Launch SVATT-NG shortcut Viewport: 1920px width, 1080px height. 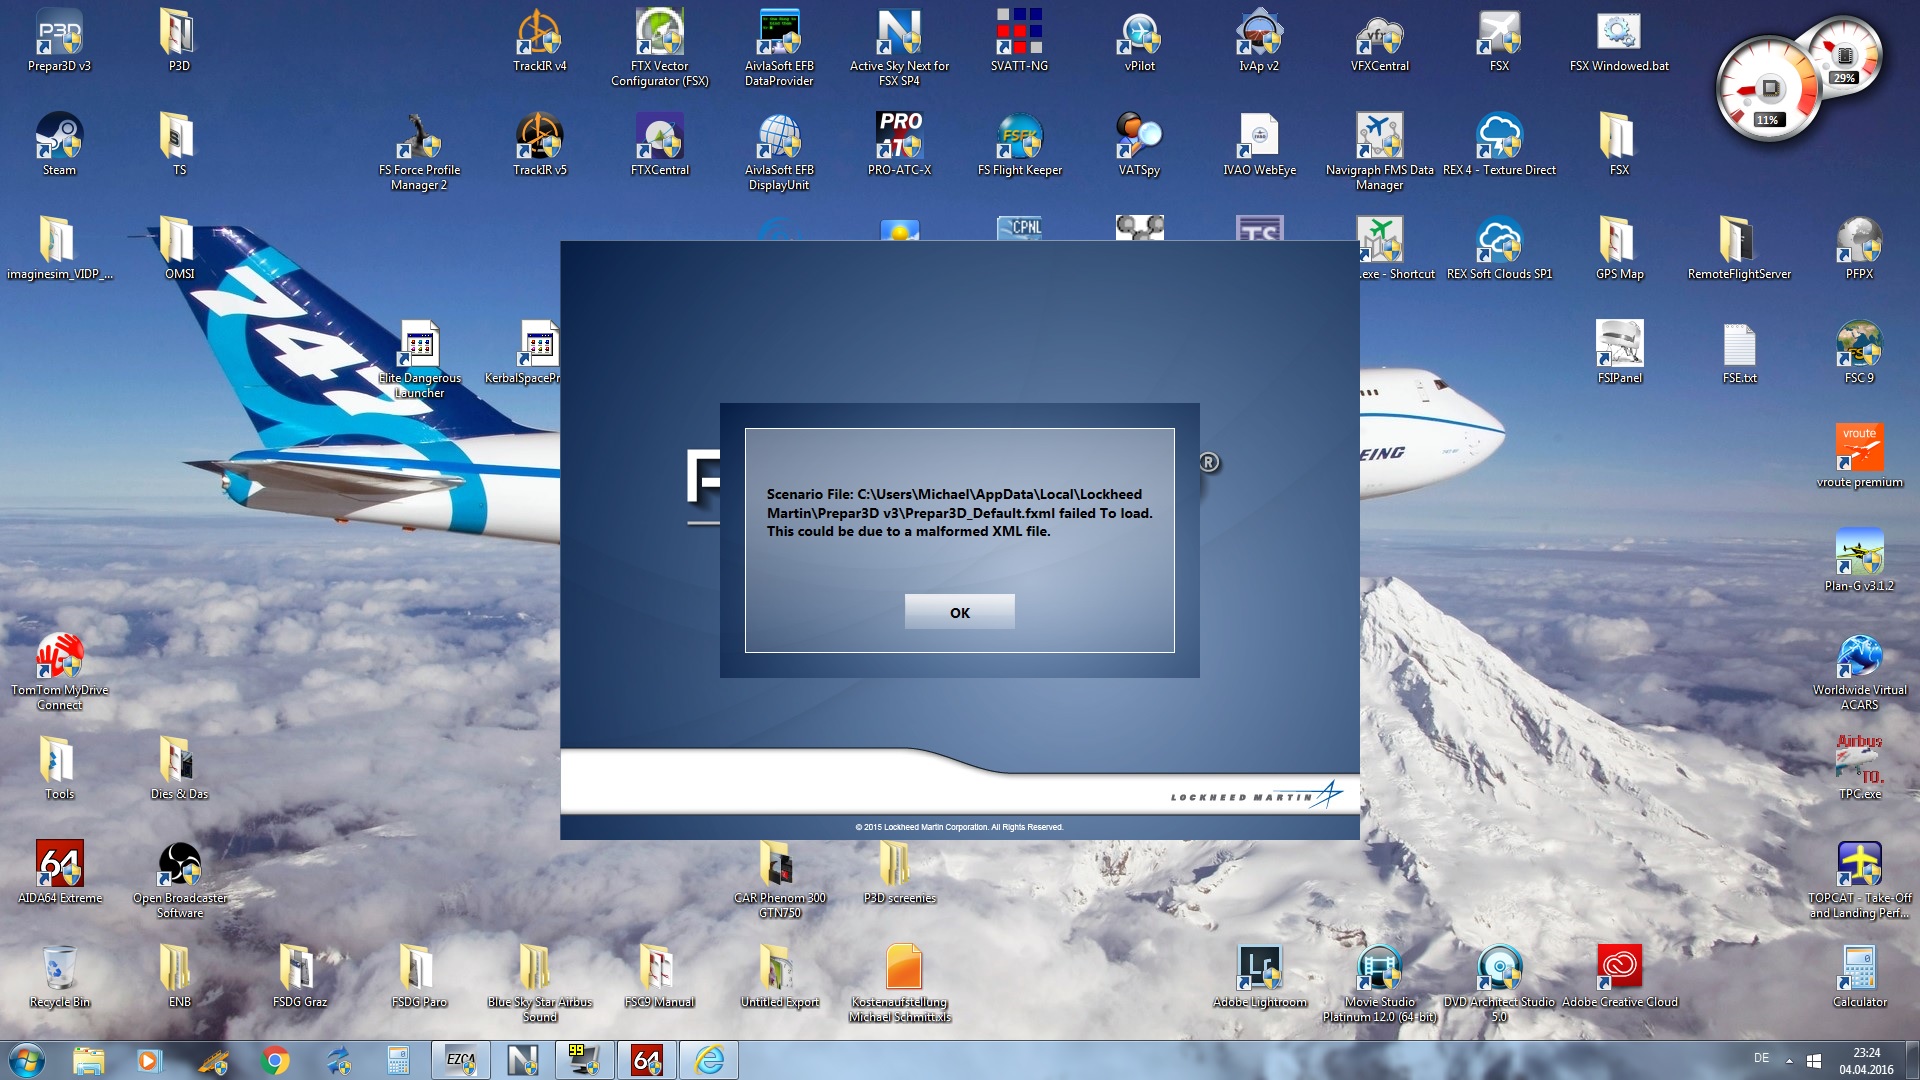tap(1019, 40)
